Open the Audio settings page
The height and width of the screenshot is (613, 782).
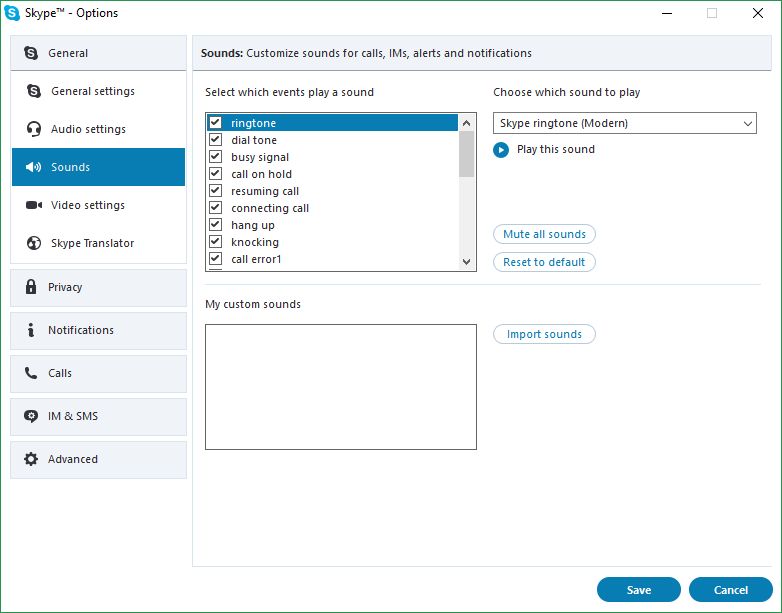[98, 129]
